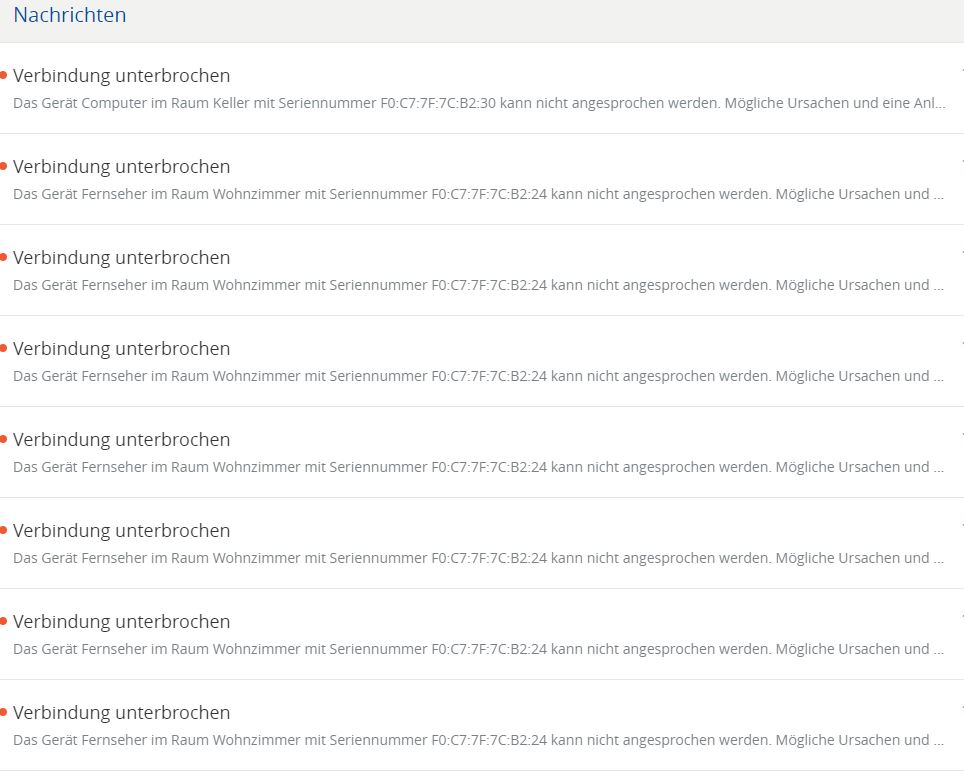Open the last 'Verbindung unterbrochen' title
This screenshot has width=964, height=781.
point(121,713)
